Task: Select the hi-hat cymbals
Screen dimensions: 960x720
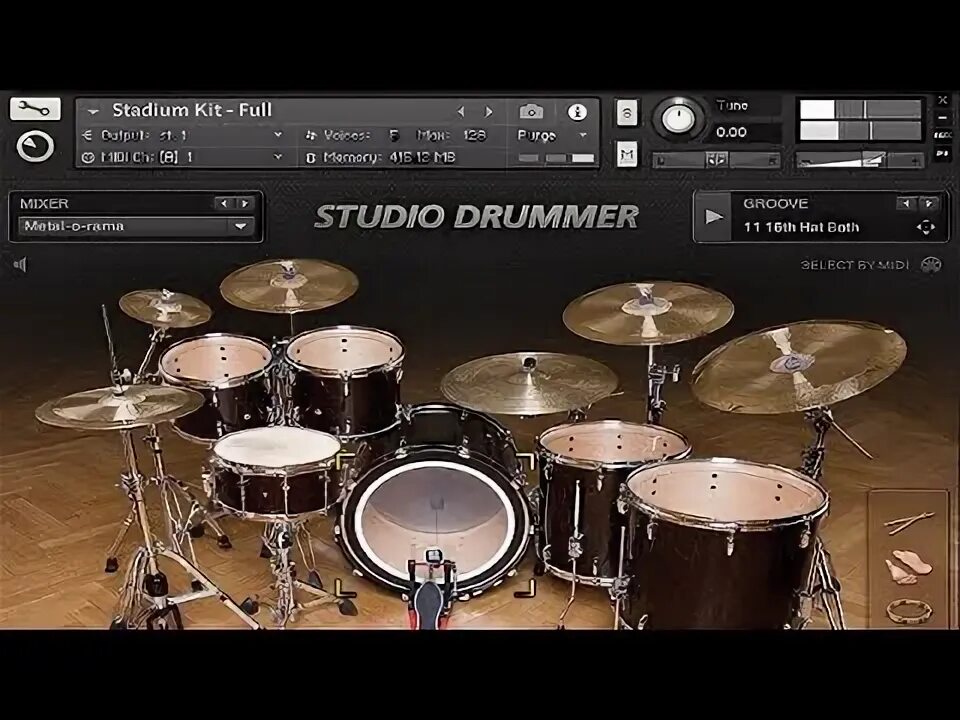Action: 119,405
